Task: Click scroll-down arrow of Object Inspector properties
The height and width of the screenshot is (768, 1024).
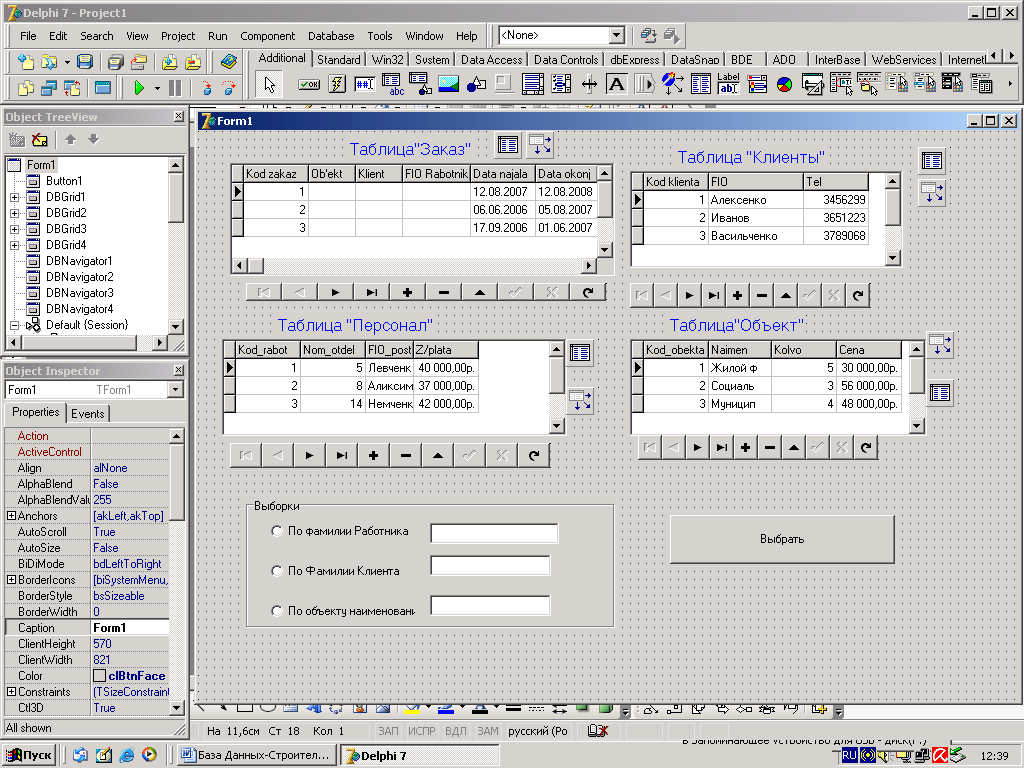Action: pyautogui.click(x=176, y=707)
